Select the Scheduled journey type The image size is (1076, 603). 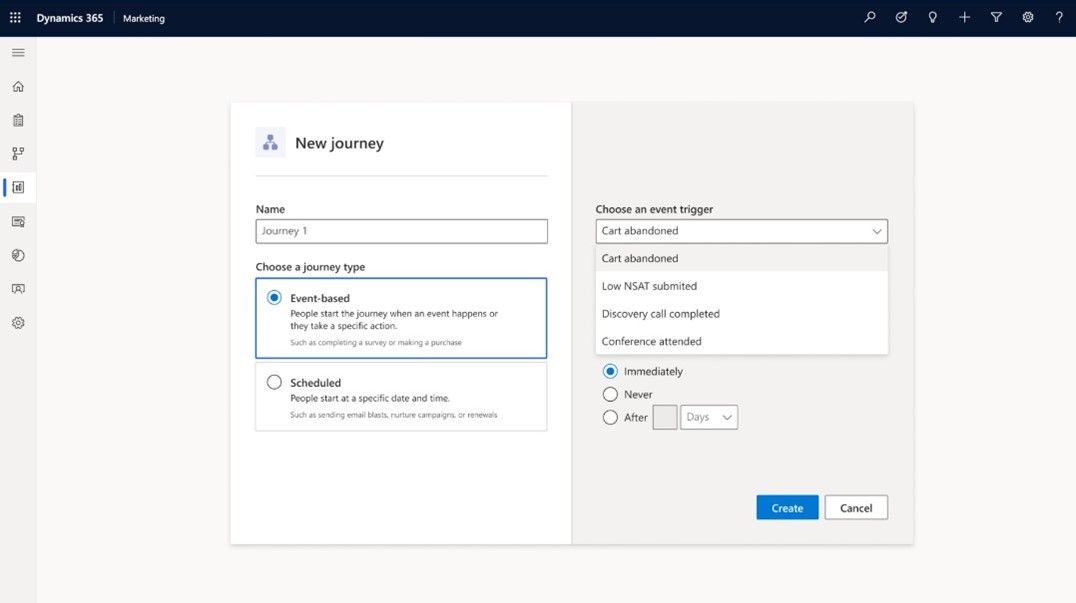pos(274,382)
